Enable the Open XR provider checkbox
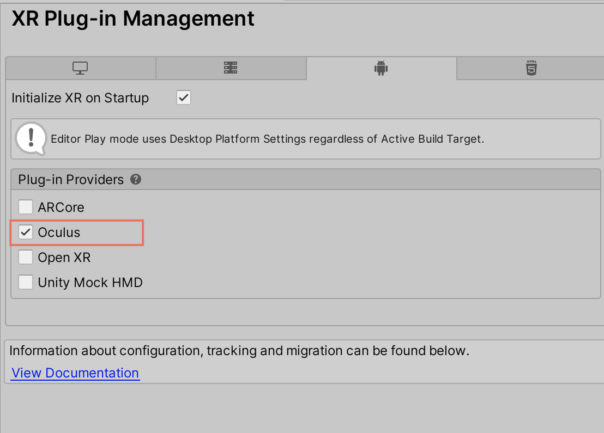Viewport: 604px width, 433px height. [x=26, y=257]
